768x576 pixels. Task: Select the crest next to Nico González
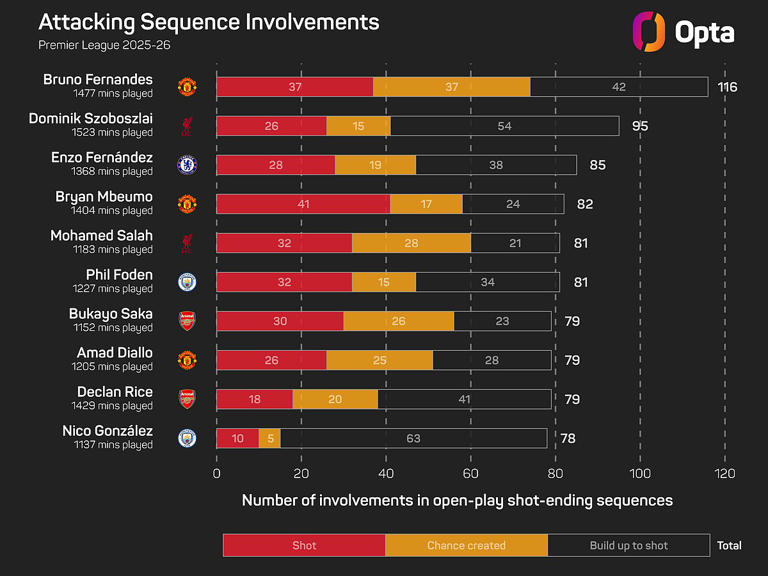pyautogui.click(x=186, y=438)
